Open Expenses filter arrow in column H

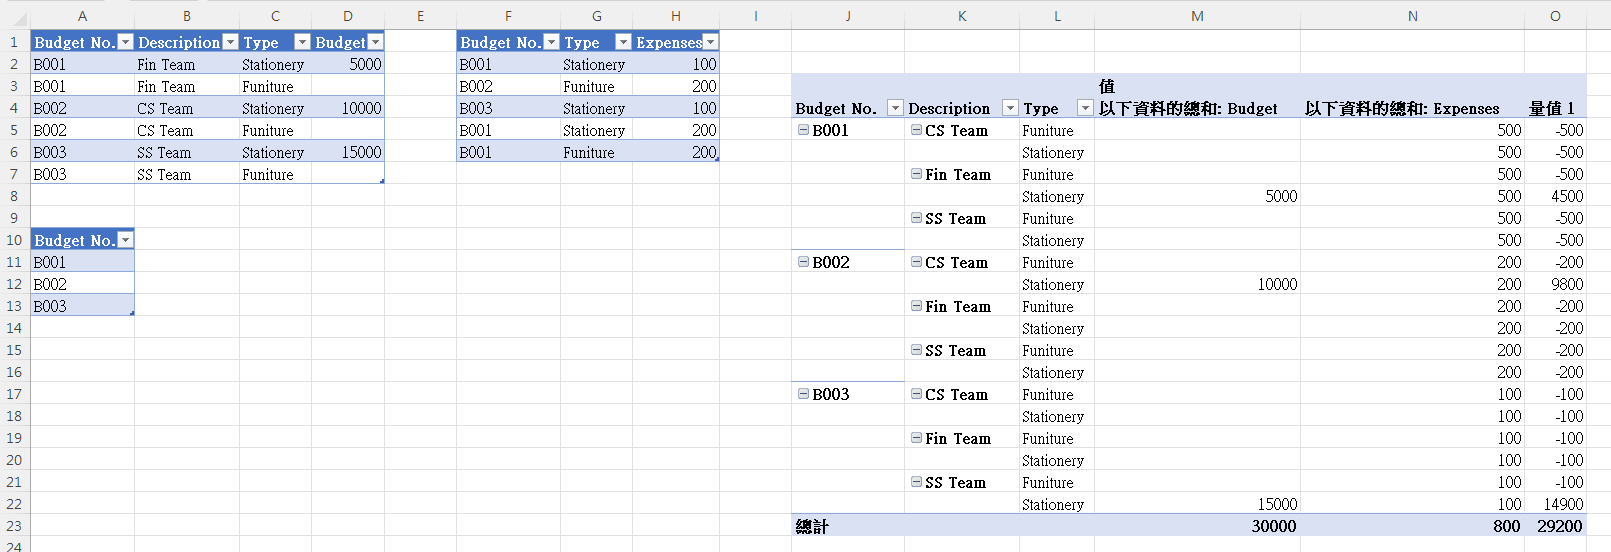click(x=710, y=42)
